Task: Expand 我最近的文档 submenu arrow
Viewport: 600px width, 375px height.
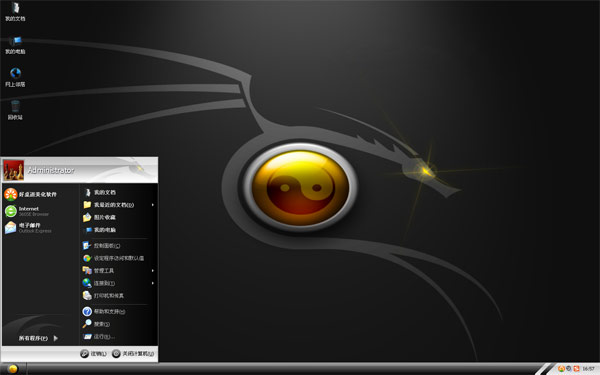Action: coord(153,205)
